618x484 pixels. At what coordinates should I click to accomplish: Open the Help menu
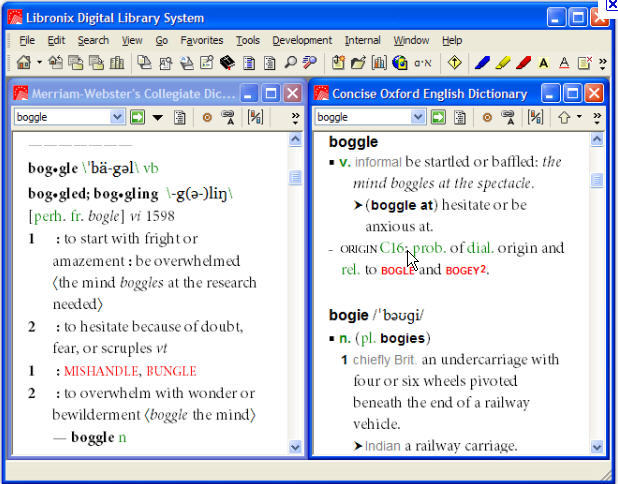click(452, 40)
